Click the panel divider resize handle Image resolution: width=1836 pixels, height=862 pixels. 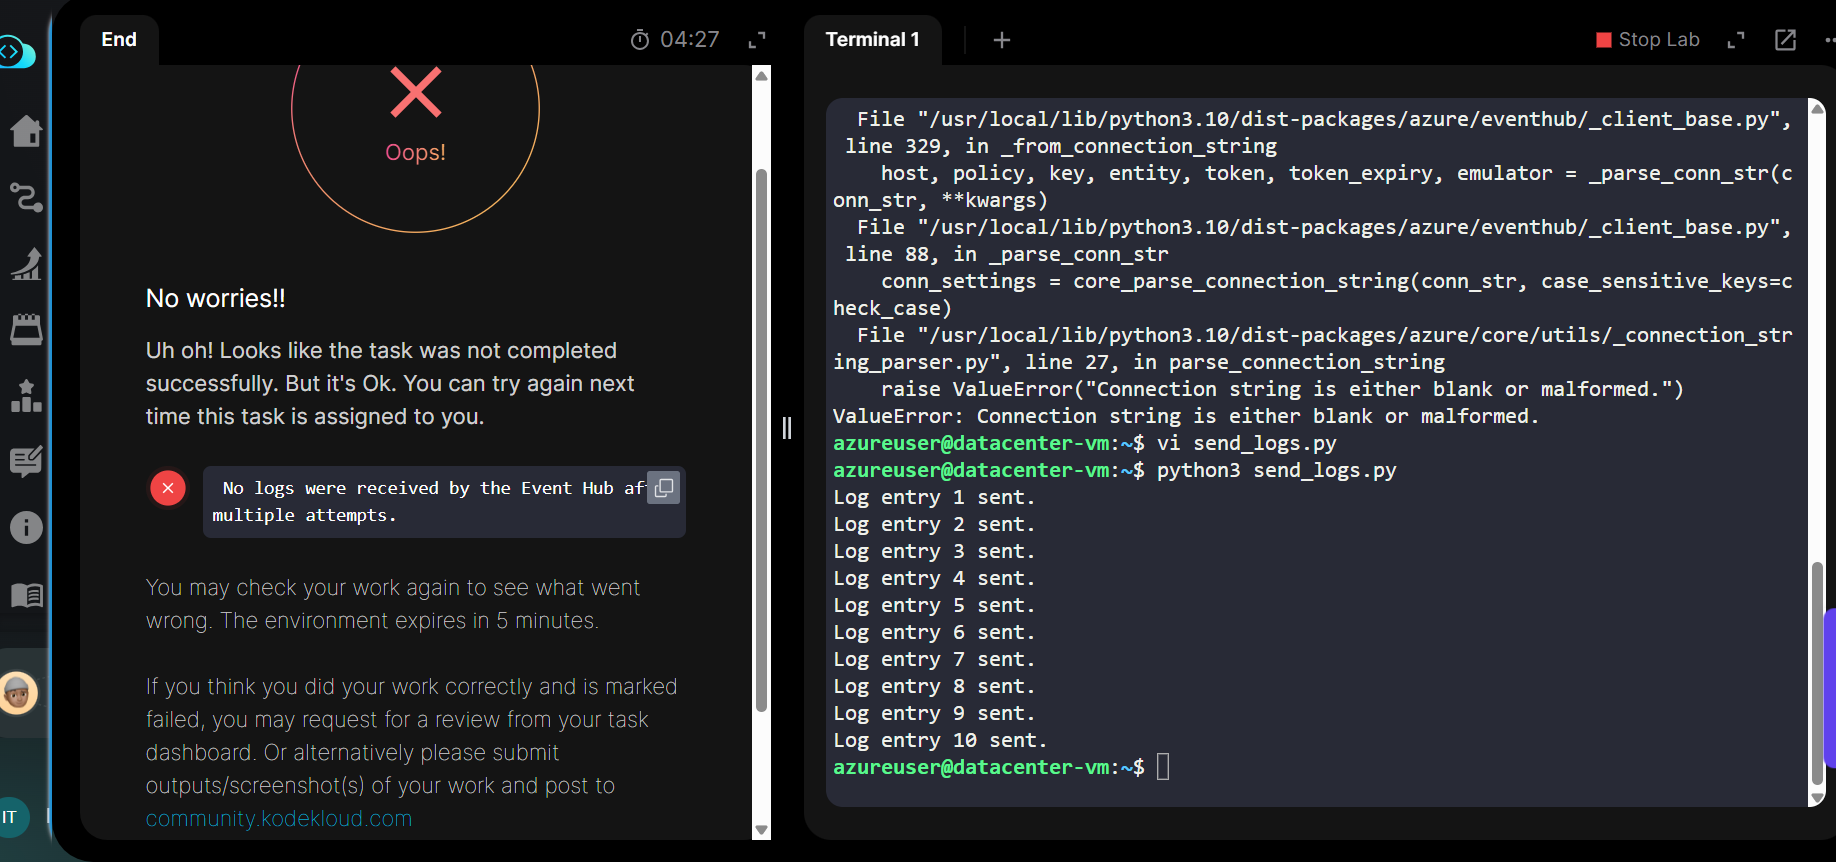pos(787,428)
